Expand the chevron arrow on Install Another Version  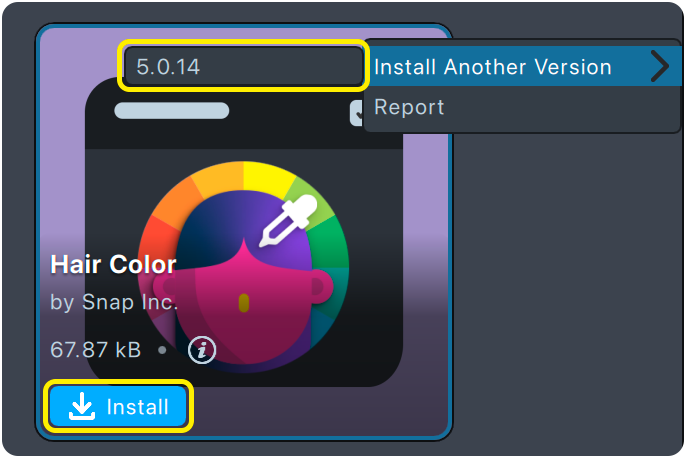click(x=659, y=66)
